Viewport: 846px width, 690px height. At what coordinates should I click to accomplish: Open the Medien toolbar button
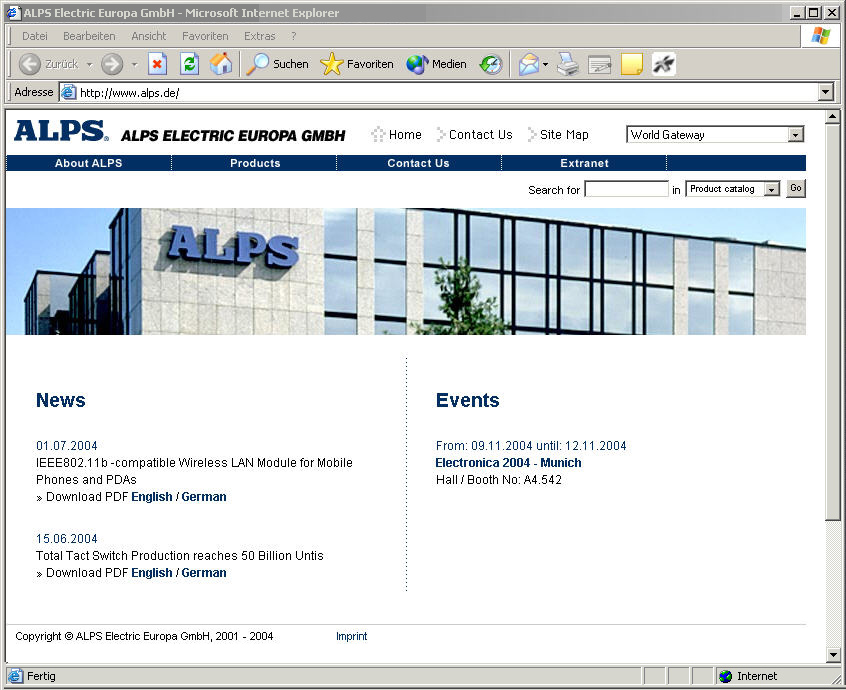[436, 64]
